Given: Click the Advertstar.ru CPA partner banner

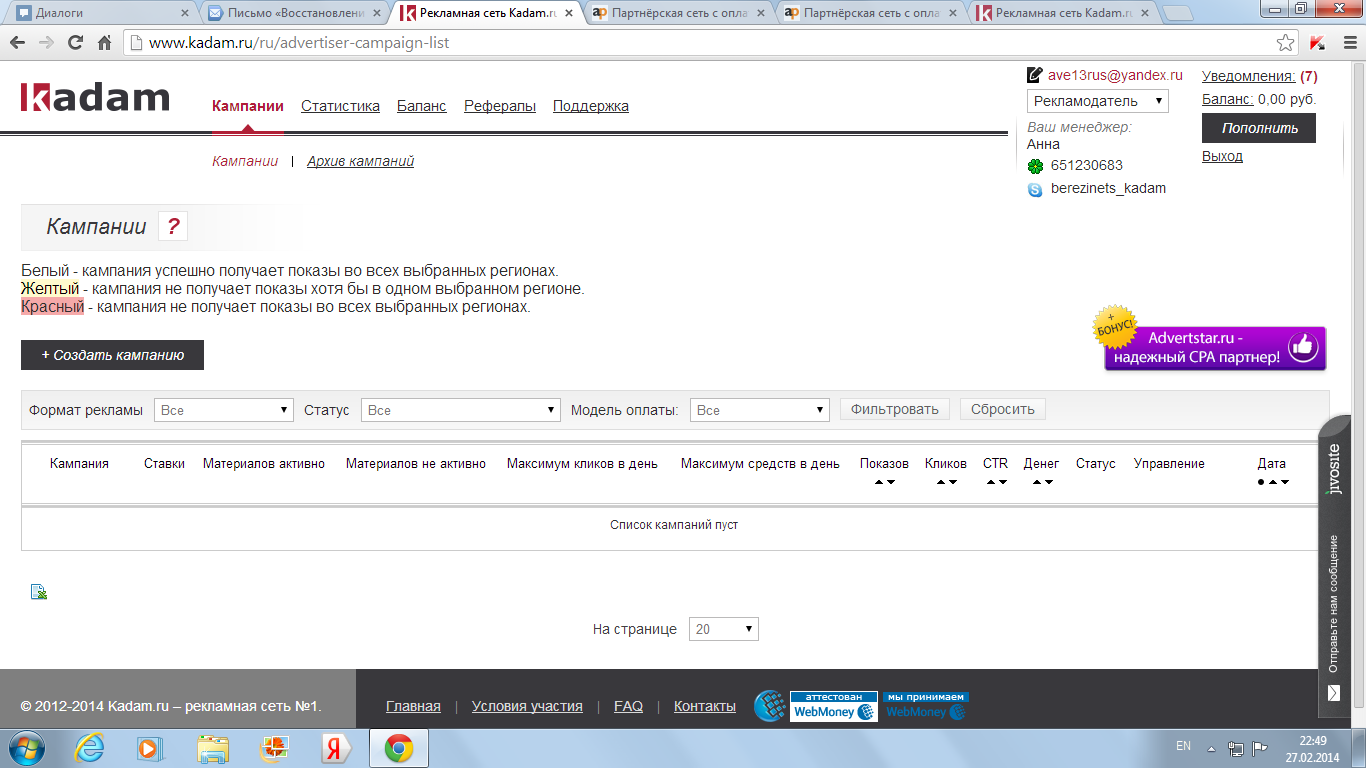Looking at the screenshot, I should 1211,341.
